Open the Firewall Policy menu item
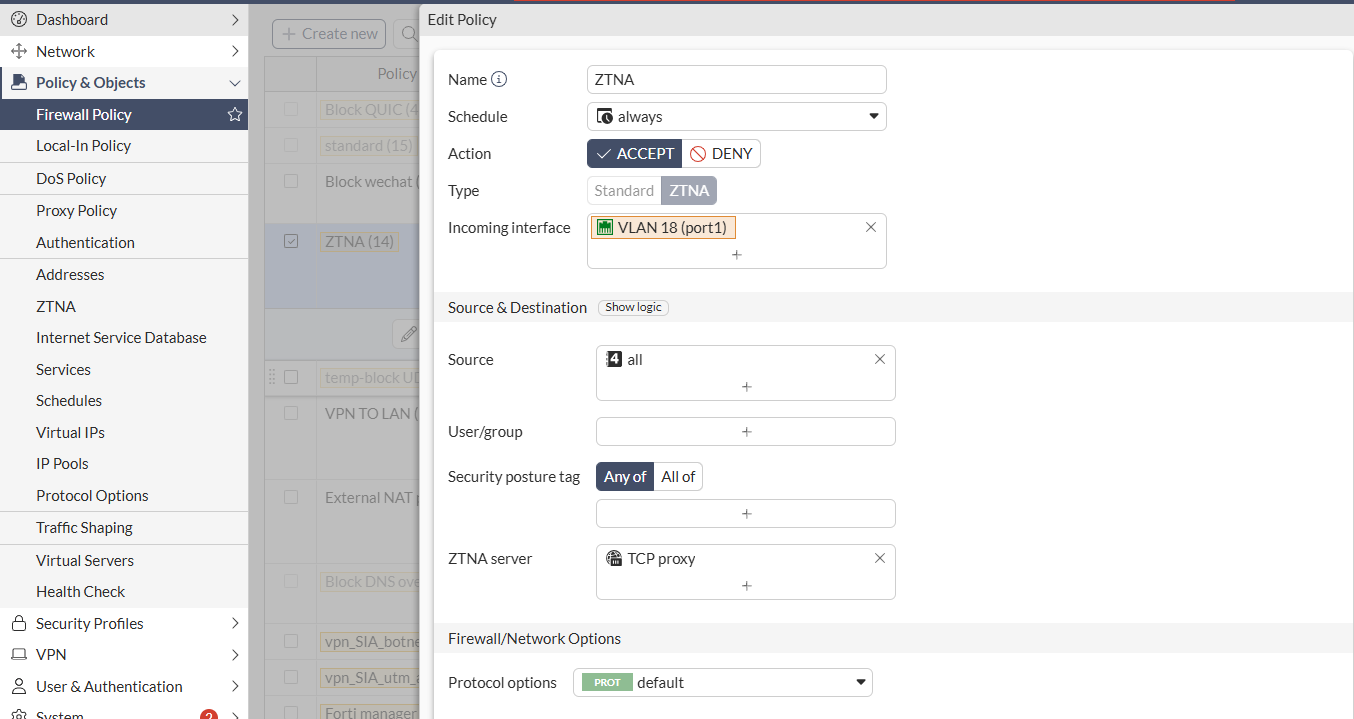 coord(124,114)
